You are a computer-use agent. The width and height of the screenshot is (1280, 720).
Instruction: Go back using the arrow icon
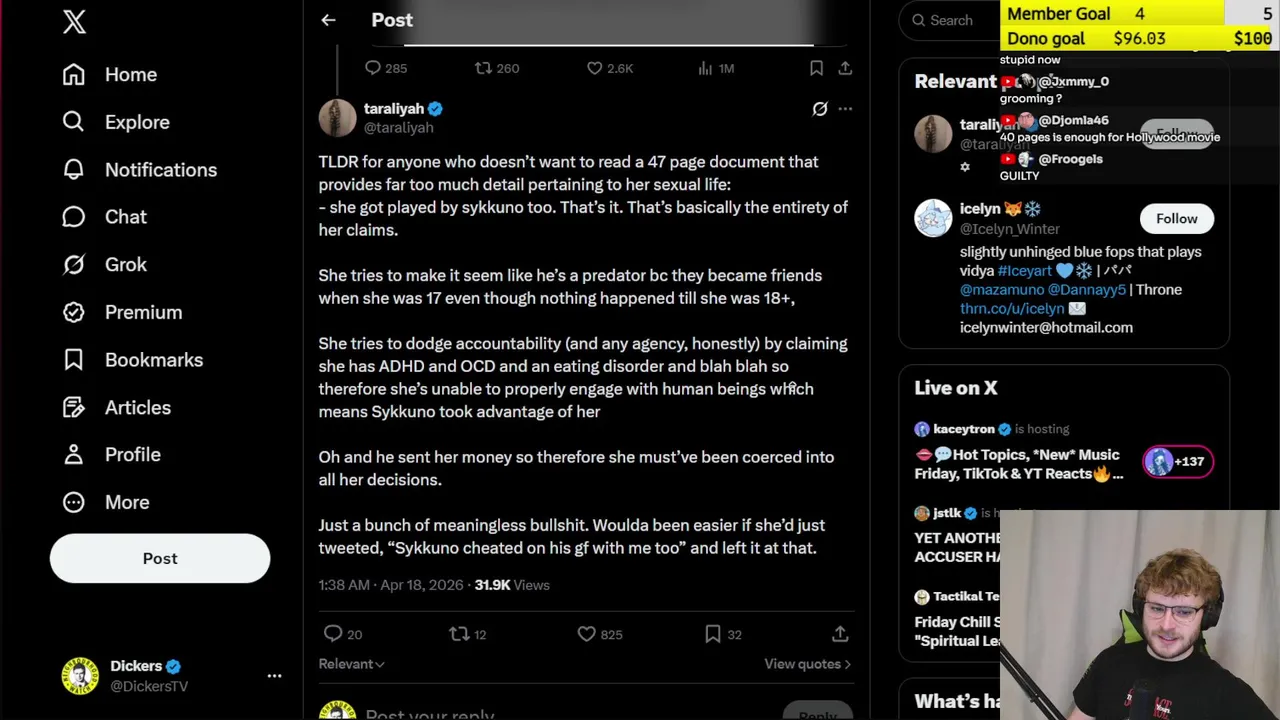[x=328, y=20]
